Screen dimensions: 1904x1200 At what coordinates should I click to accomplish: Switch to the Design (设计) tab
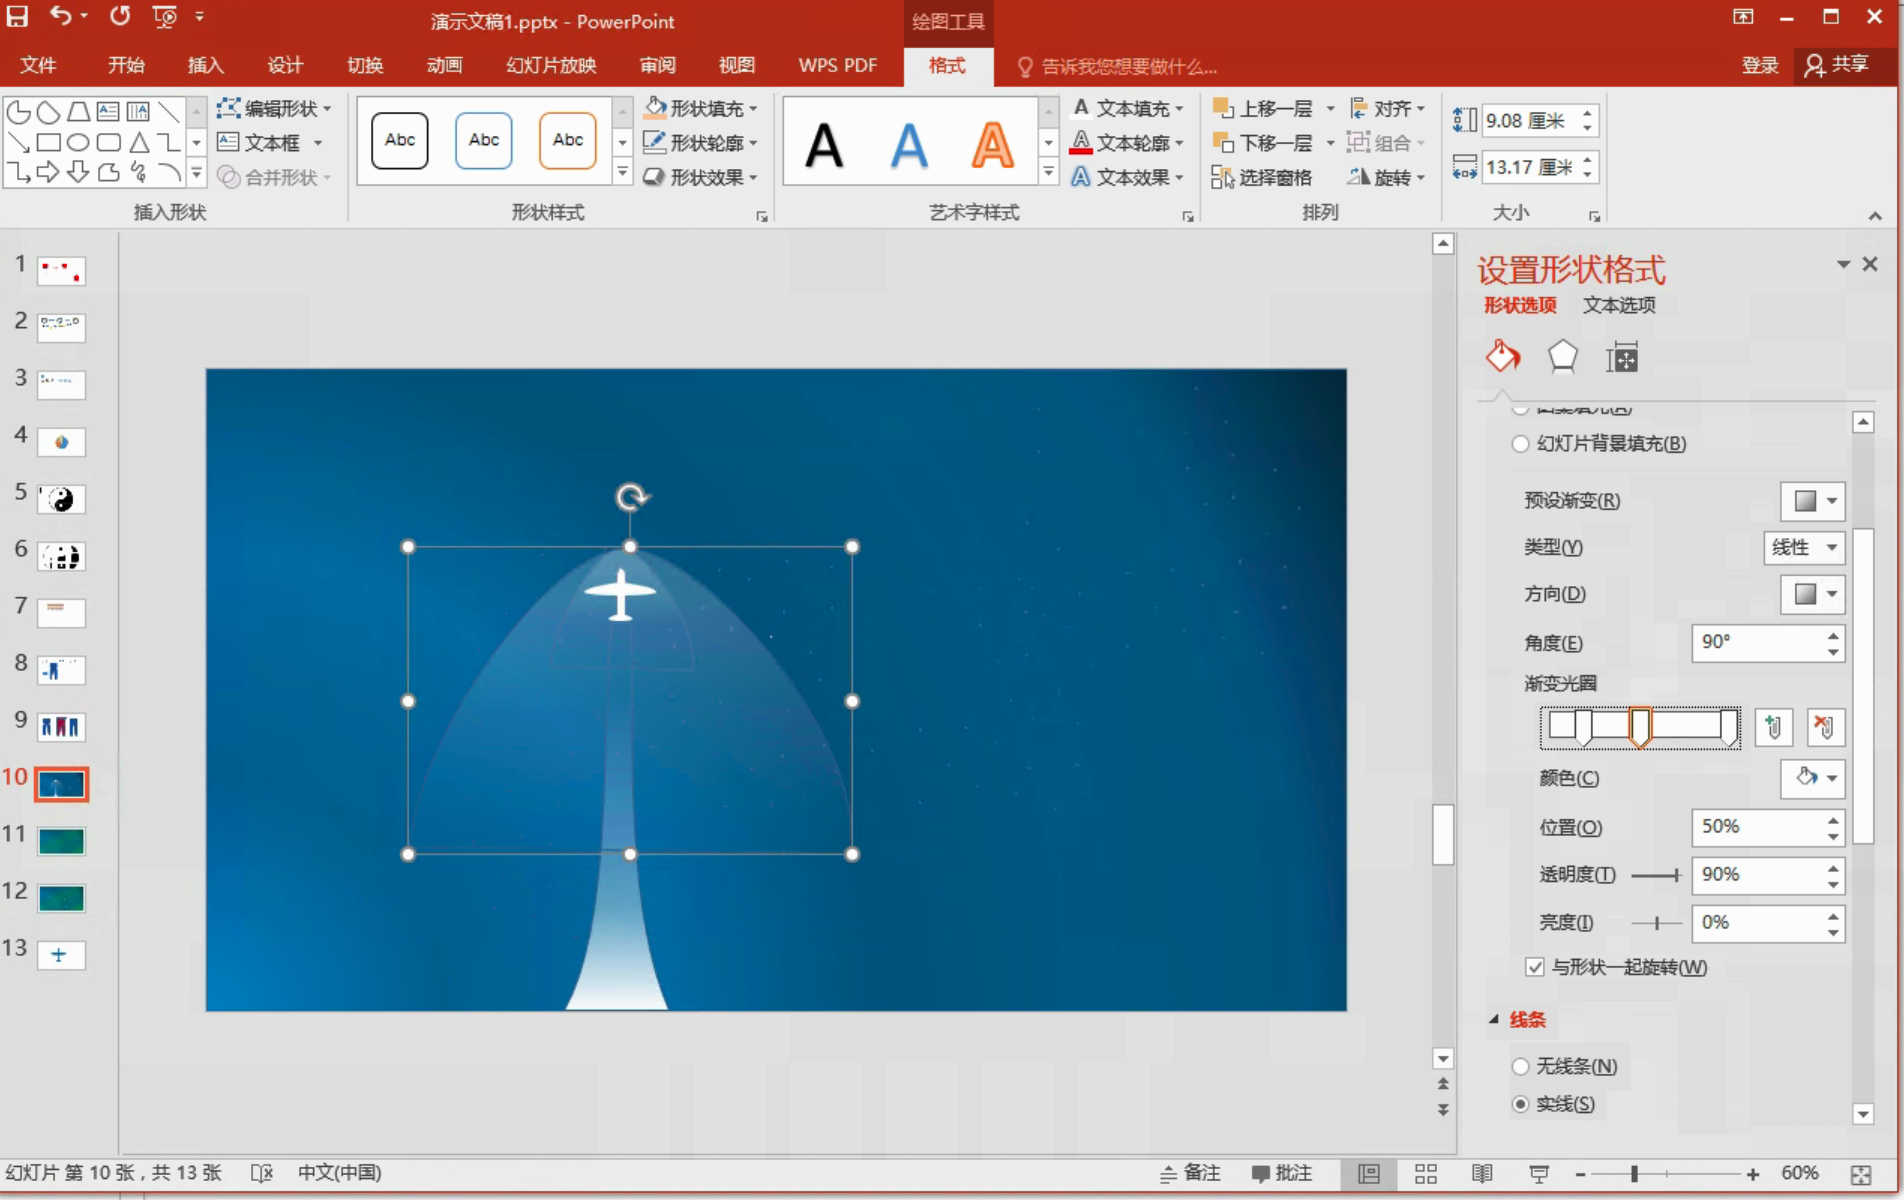click(285, 65)
